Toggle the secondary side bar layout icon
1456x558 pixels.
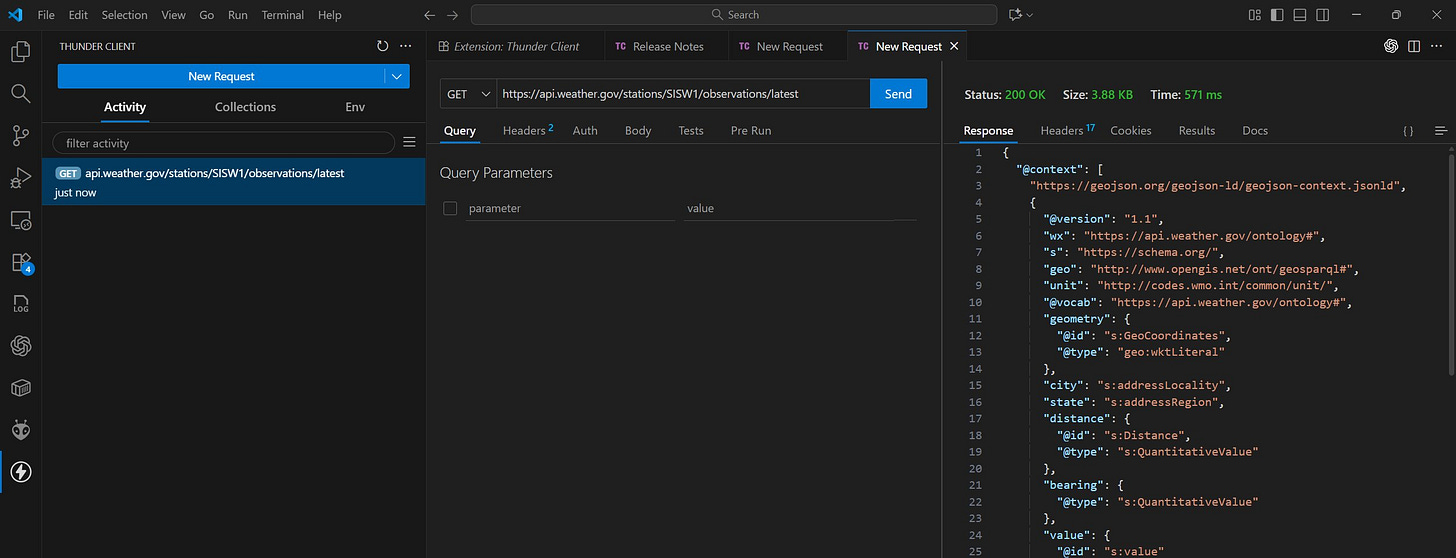pos(1323,15)
